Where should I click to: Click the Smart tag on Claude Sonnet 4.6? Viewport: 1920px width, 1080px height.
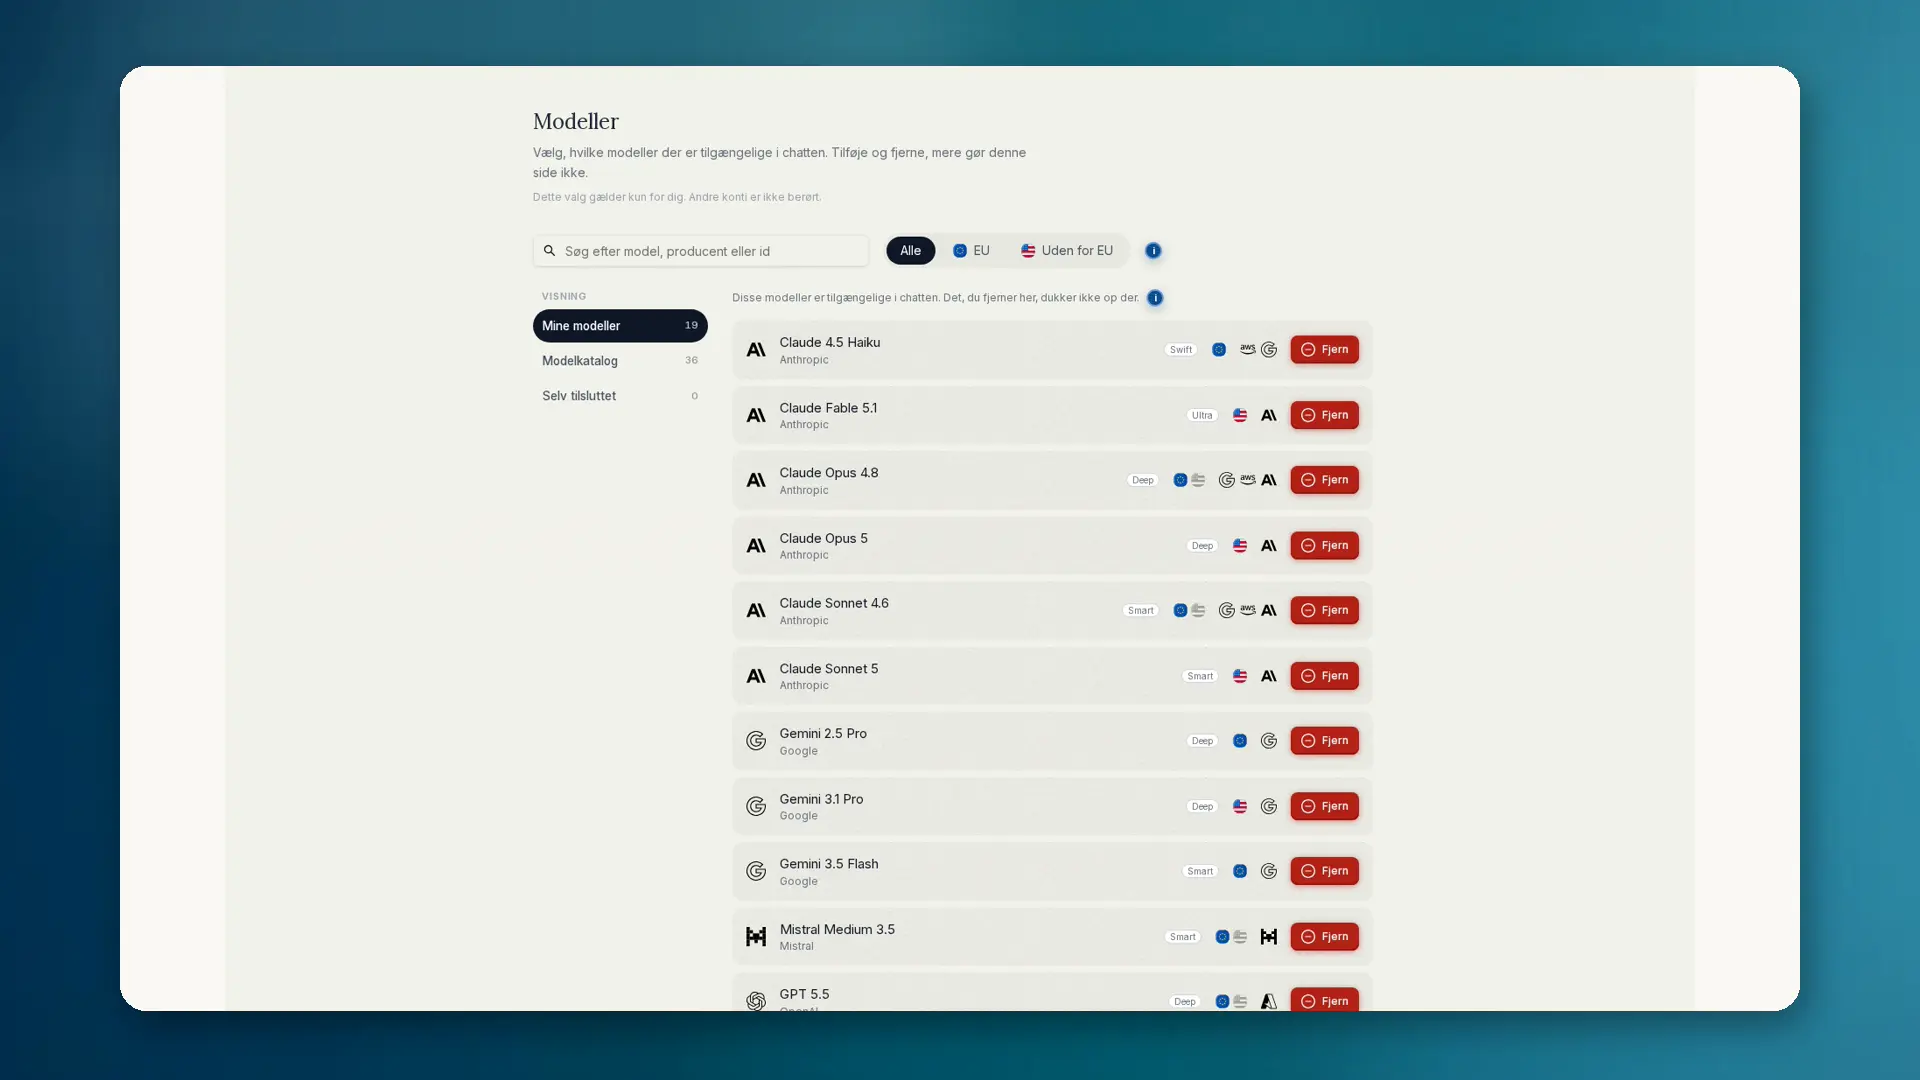[x=1141, y=611]
